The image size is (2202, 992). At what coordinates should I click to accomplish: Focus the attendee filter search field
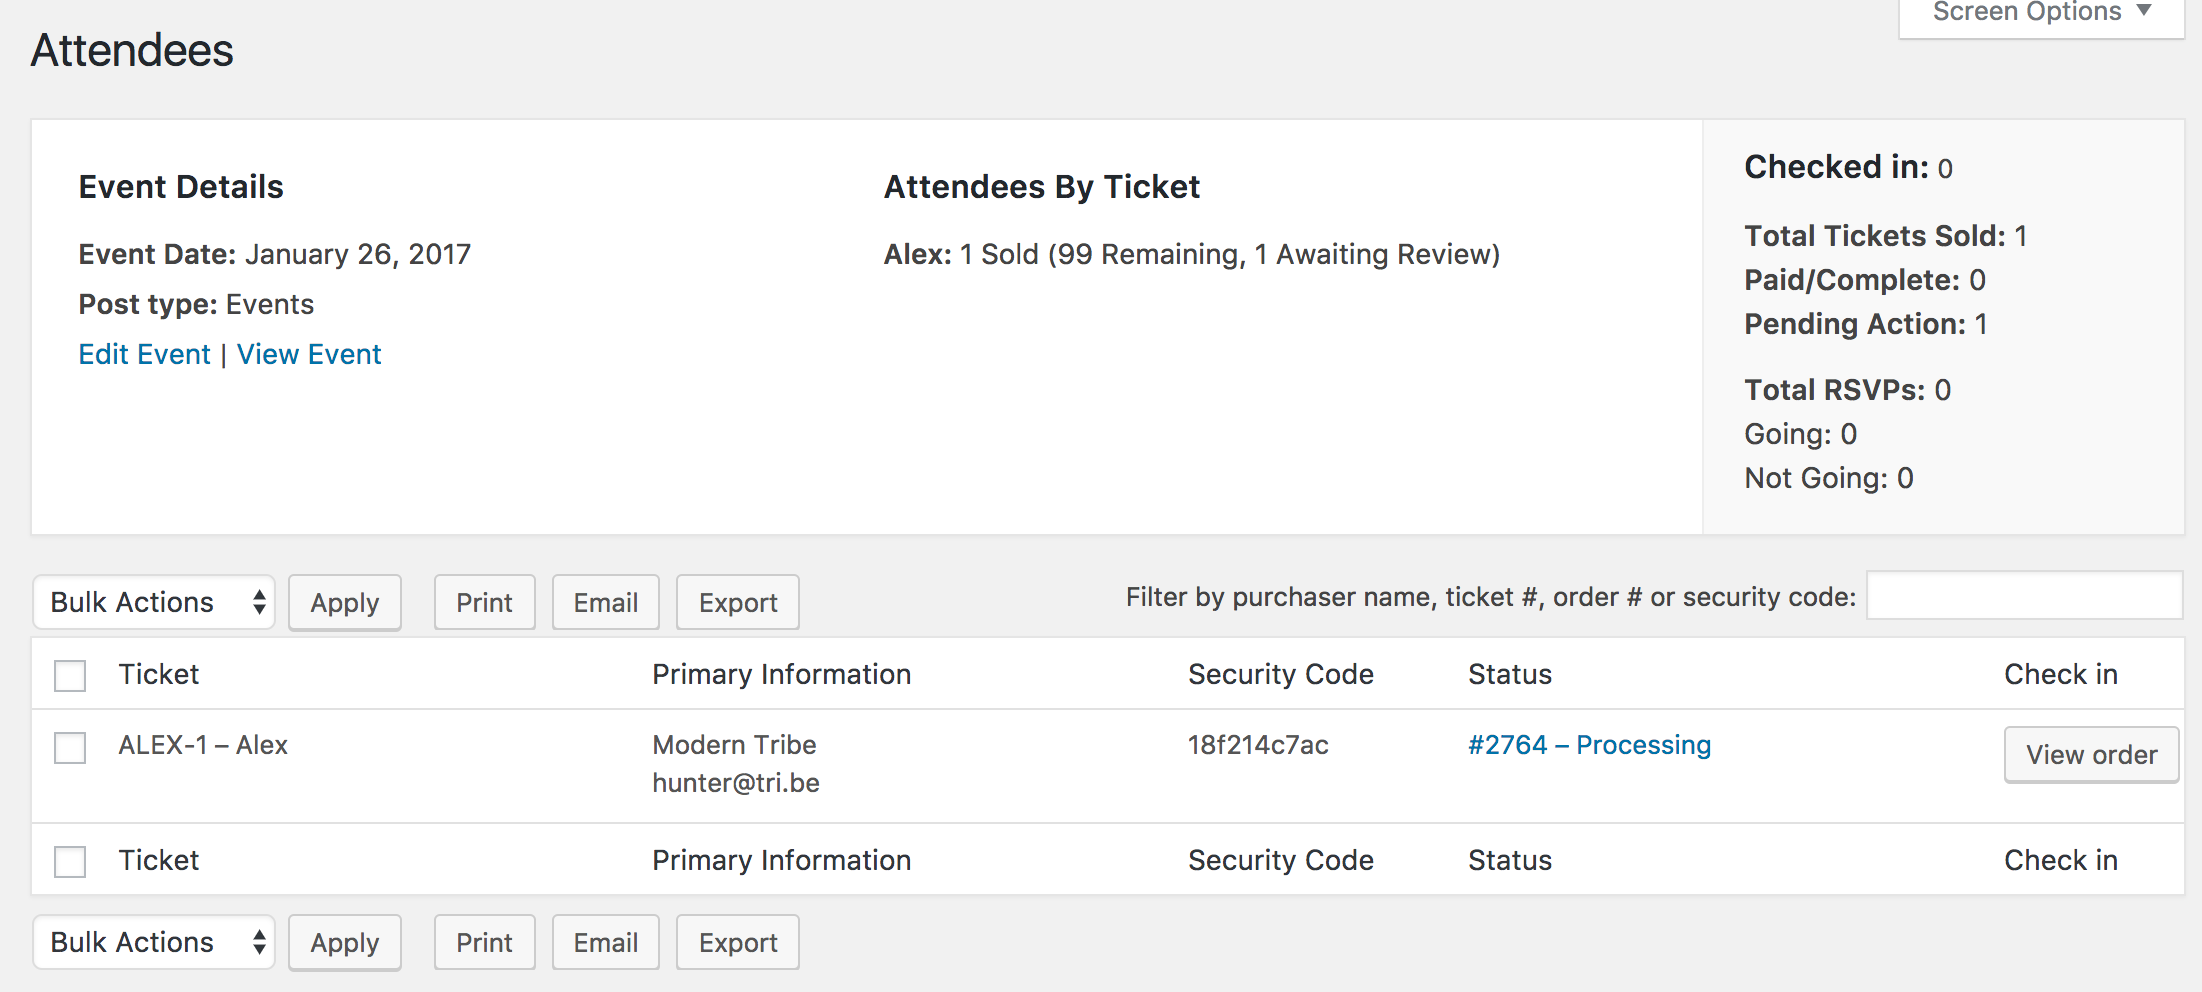(2024, 596)
